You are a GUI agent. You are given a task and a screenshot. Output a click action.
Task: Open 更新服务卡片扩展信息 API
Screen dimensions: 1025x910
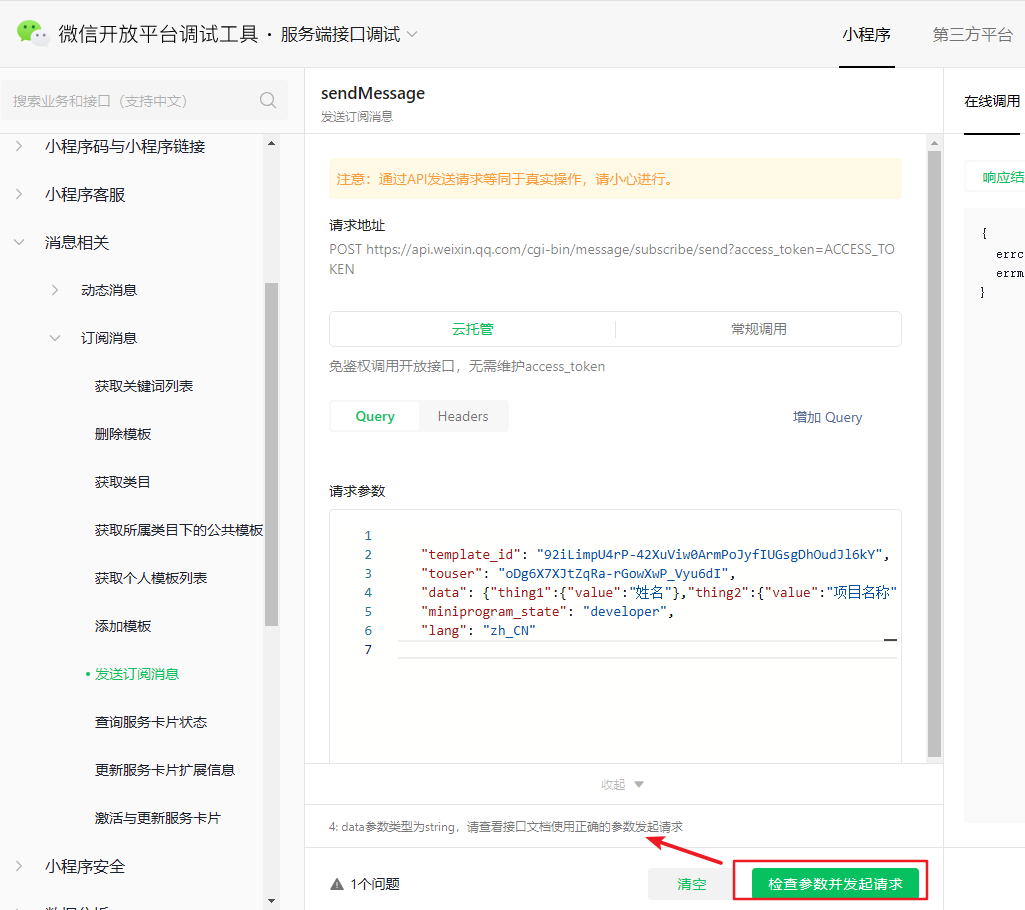[165, 770]
